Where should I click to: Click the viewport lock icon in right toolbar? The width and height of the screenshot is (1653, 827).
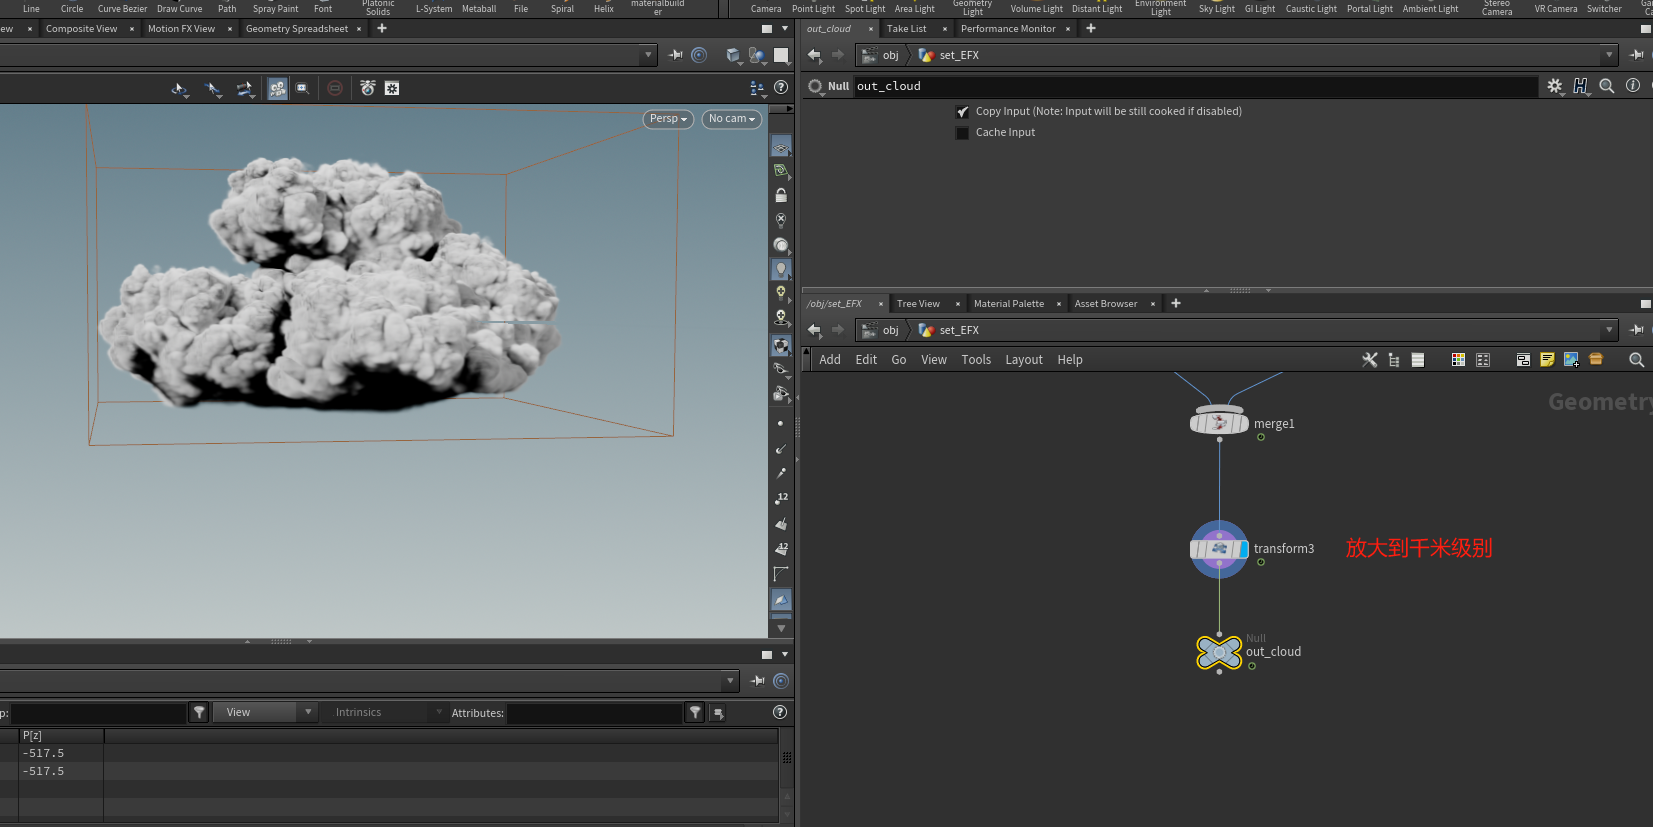[x=781, y=196]
